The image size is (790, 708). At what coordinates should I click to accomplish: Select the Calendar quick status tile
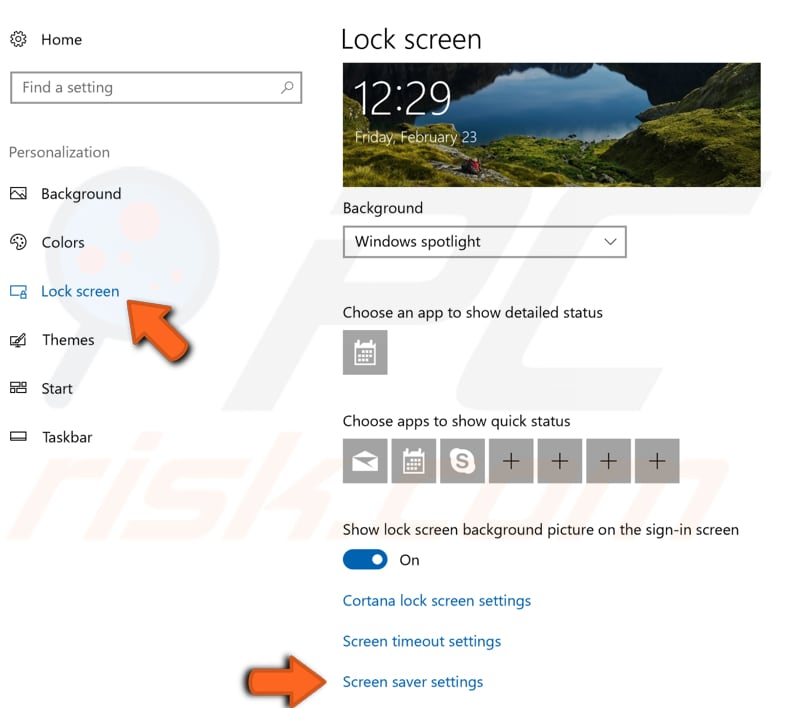point(414,461)
